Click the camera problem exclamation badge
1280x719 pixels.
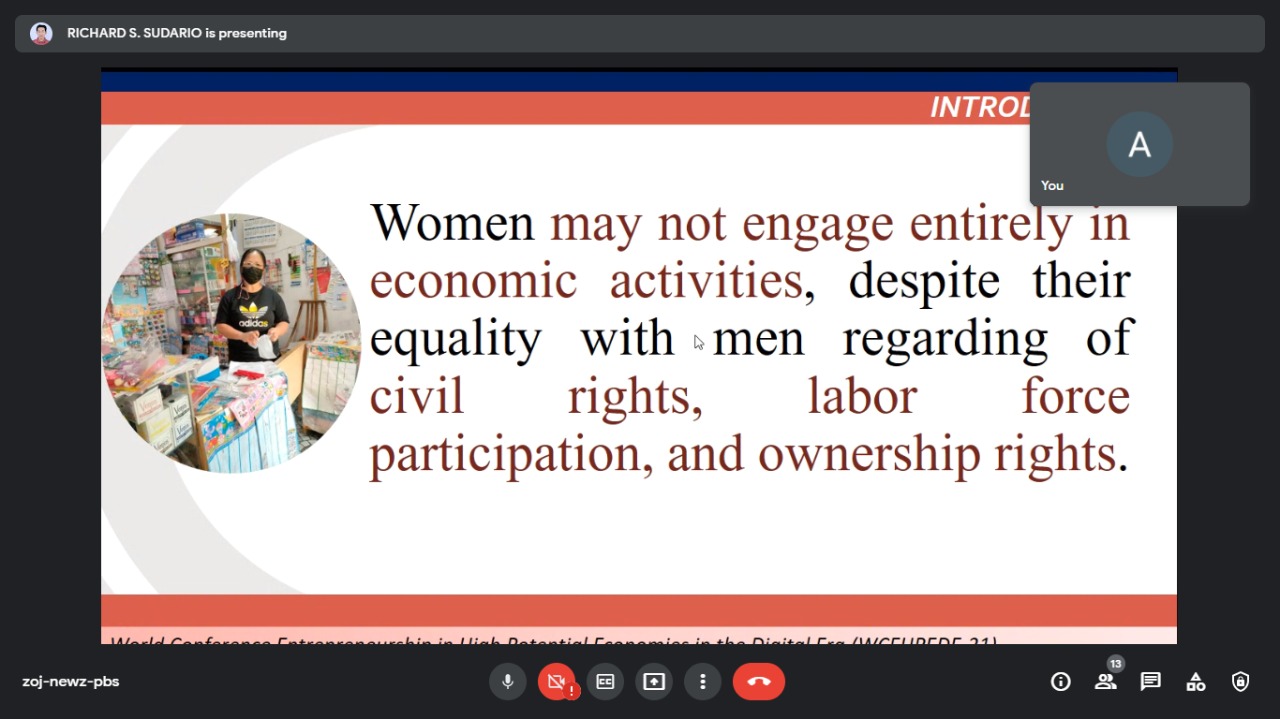pyautogui.click(x=571, y=691)
